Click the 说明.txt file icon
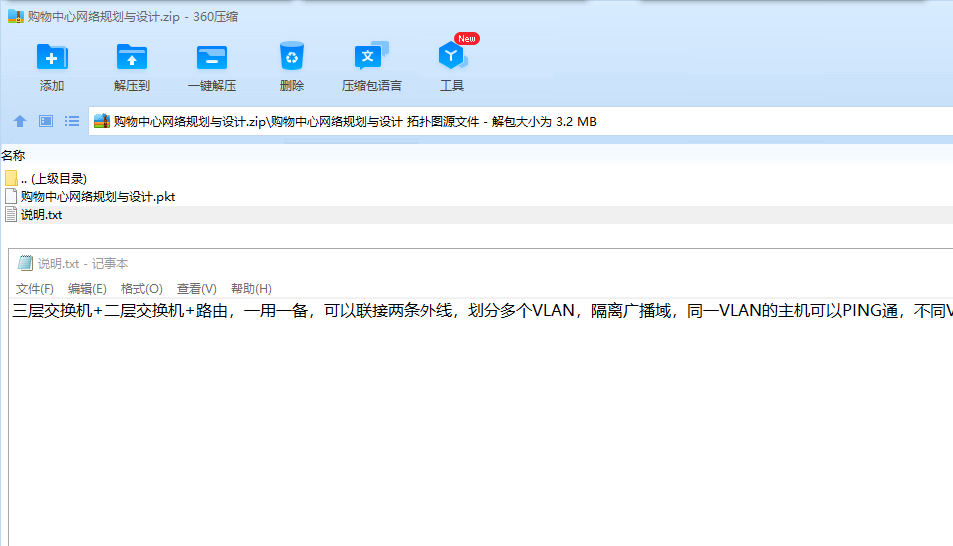This screenshot has width=953, height=546. 10,214
